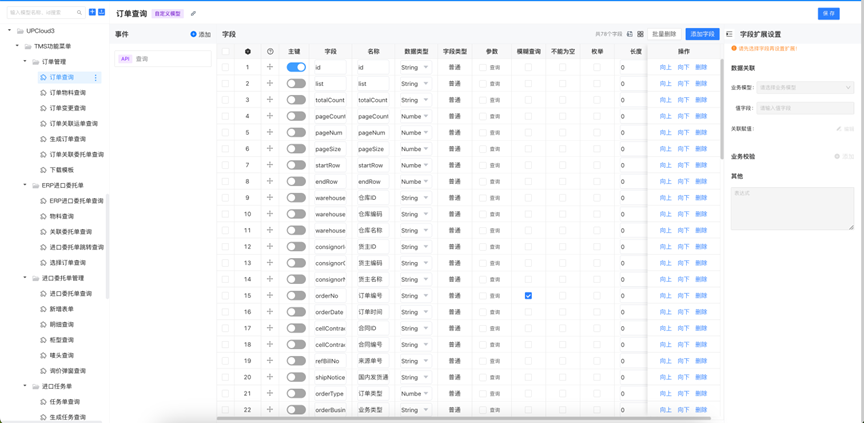The height and width of the screenshot is (423, 864).
Task: Click the grid view icon left of 批量删除
Action: (x=640, y=34)
